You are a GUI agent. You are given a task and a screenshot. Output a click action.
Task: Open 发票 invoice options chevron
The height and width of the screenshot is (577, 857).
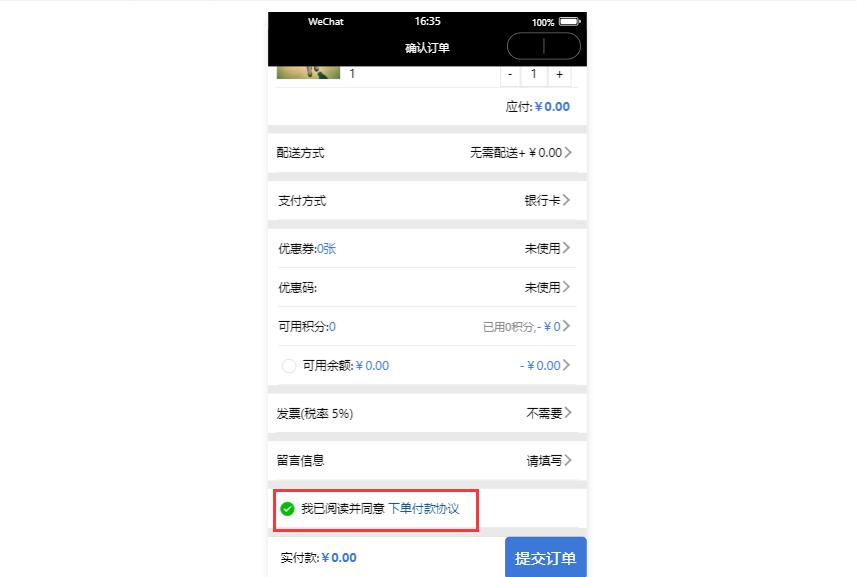pos(568,413)
